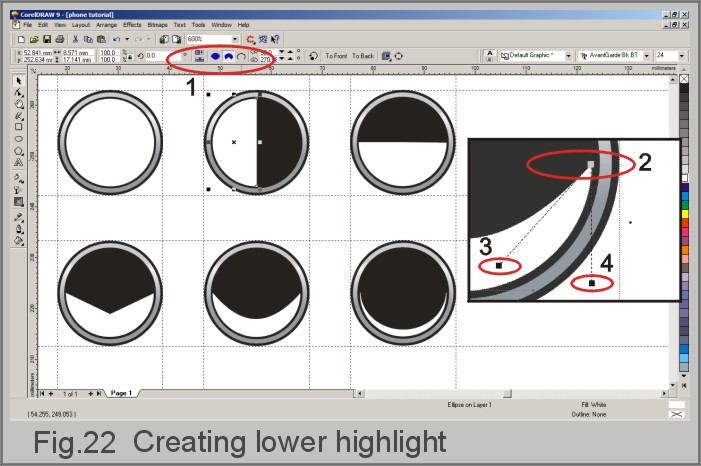Select the Rectangle tool

pyautogui.click(x=18, y=127)
